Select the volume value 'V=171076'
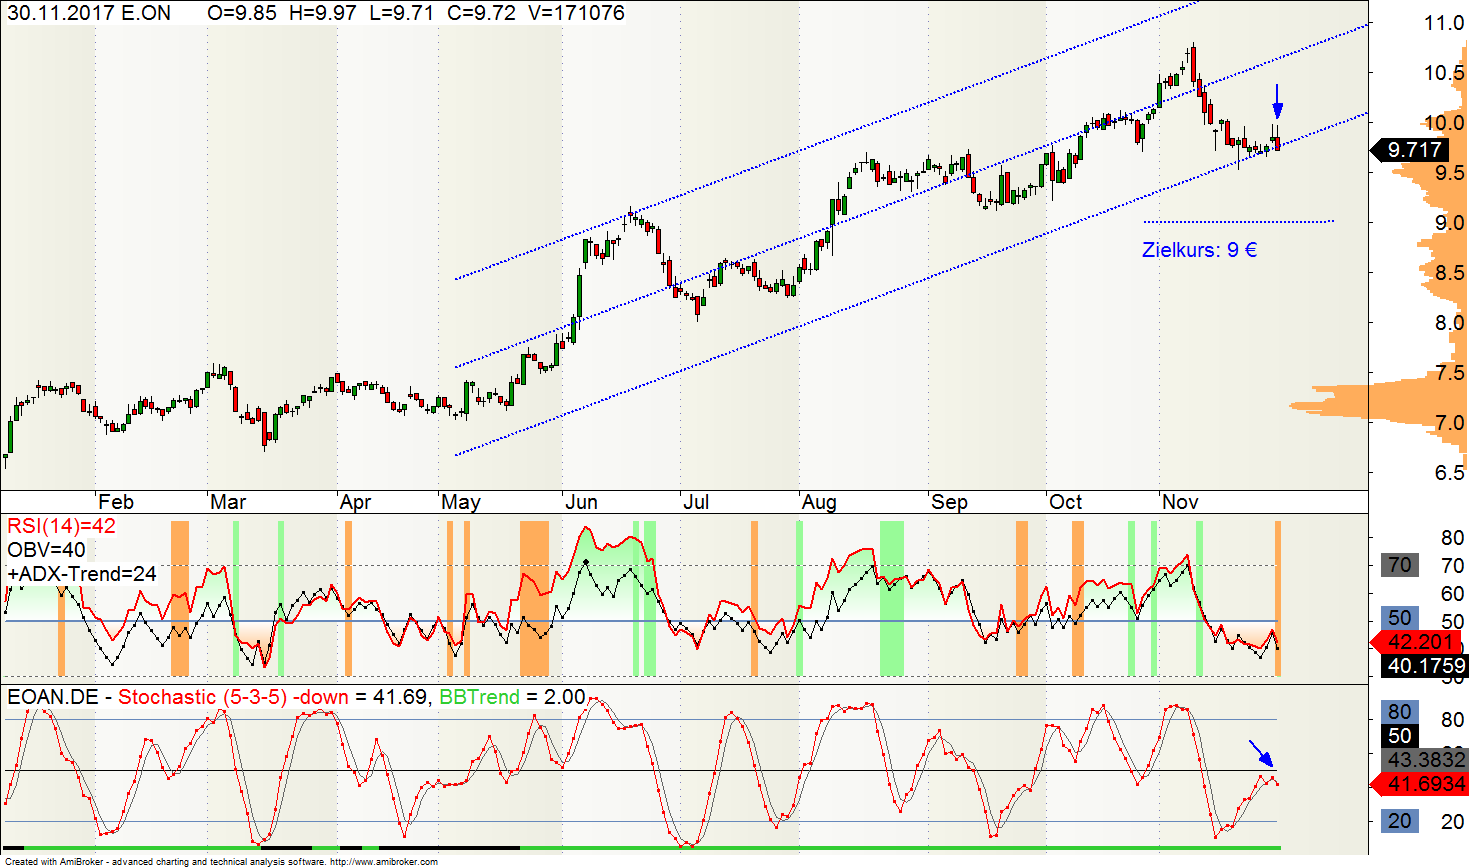Image resolution: width=1469 pixels, height=868 pixels. 577,13
